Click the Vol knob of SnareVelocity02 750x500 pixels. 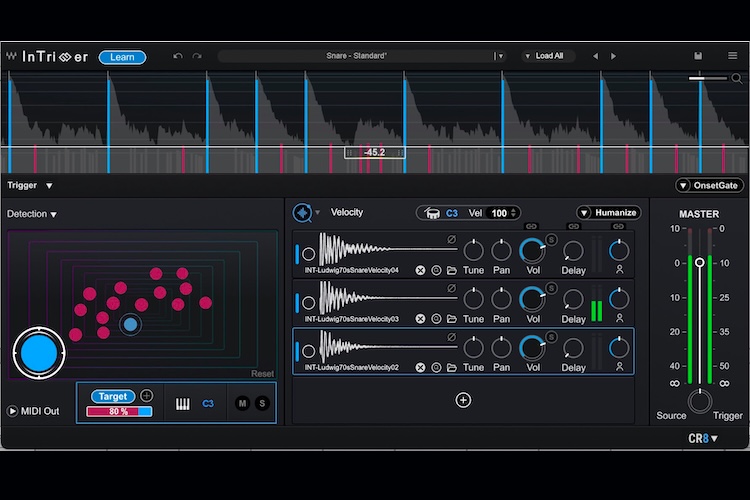tap(532, 347)
